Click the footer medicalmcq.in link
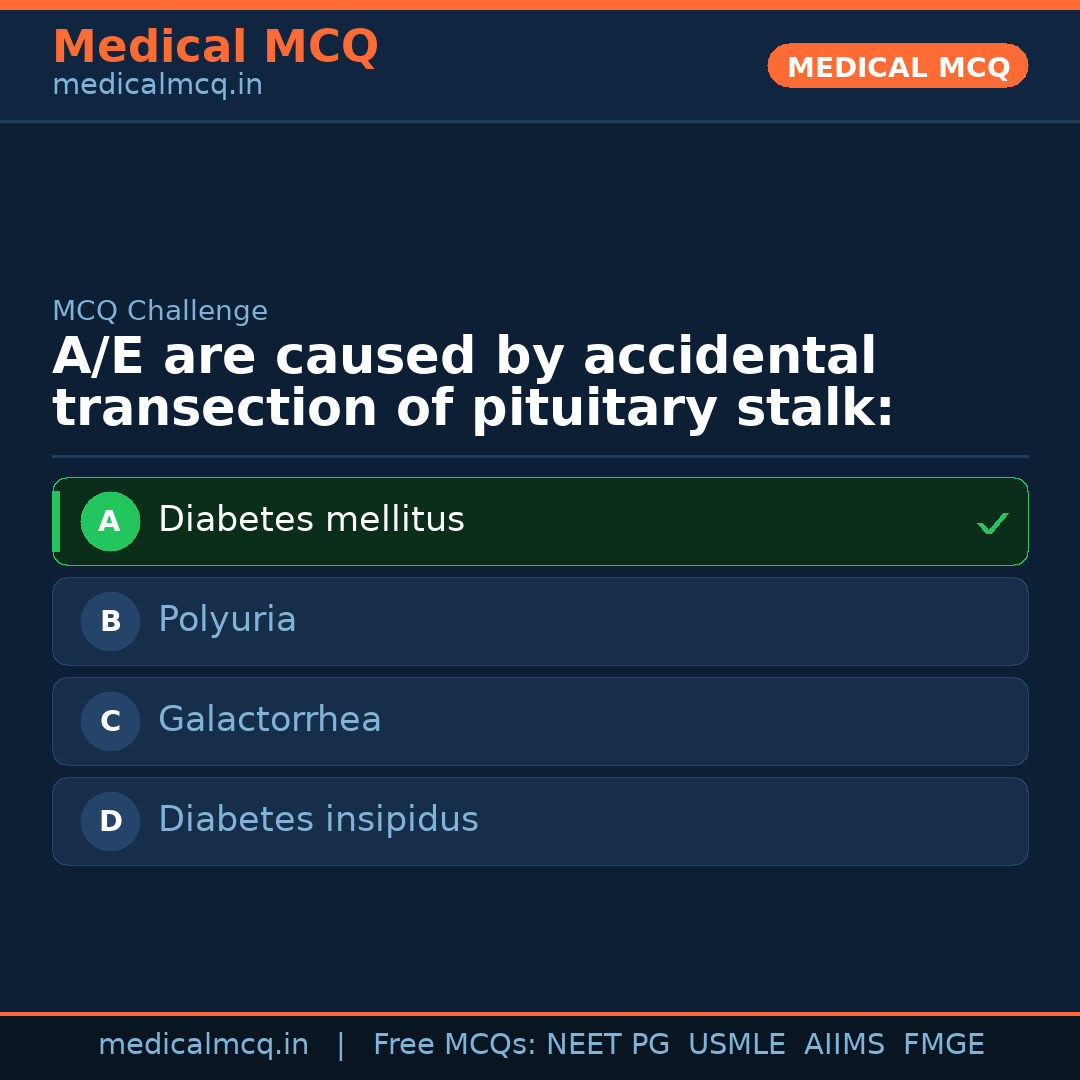This screenshot has height=1080, width=1080. tap(204, 1043)
